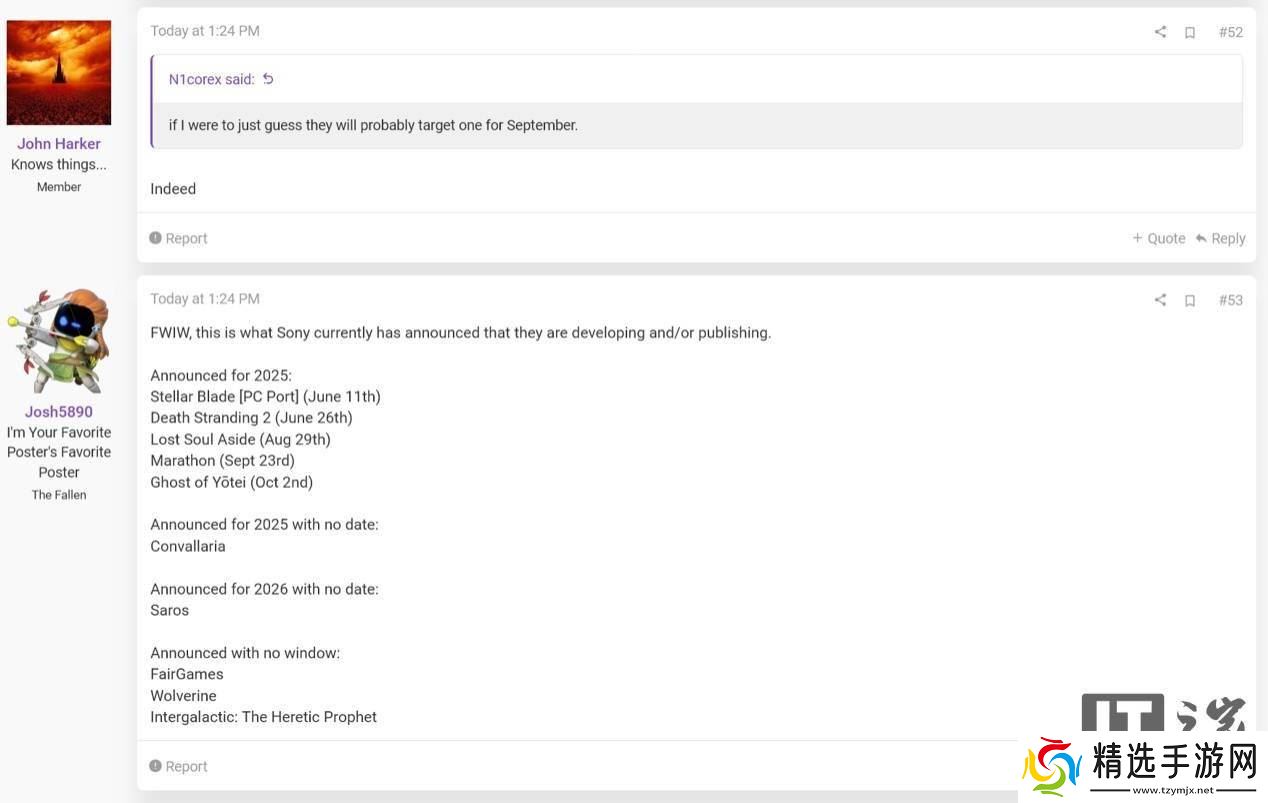The width and height of the screenshot is (1268, 803).
Task: Jump to quoted post via arrow icon
Action: [268, 79]
